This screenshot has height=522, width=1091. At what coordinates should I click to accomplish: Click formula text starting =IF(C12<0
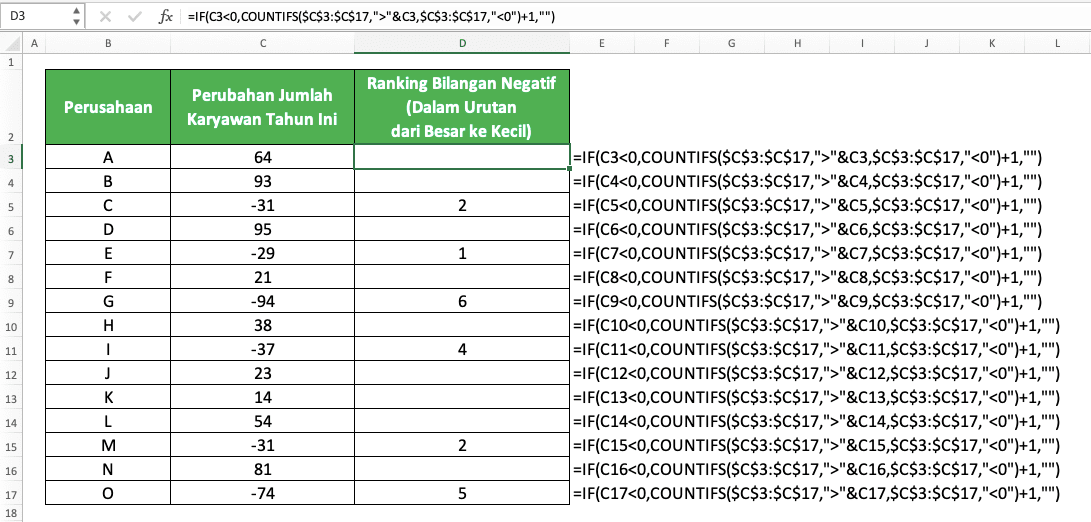click(x=815, y=374)
